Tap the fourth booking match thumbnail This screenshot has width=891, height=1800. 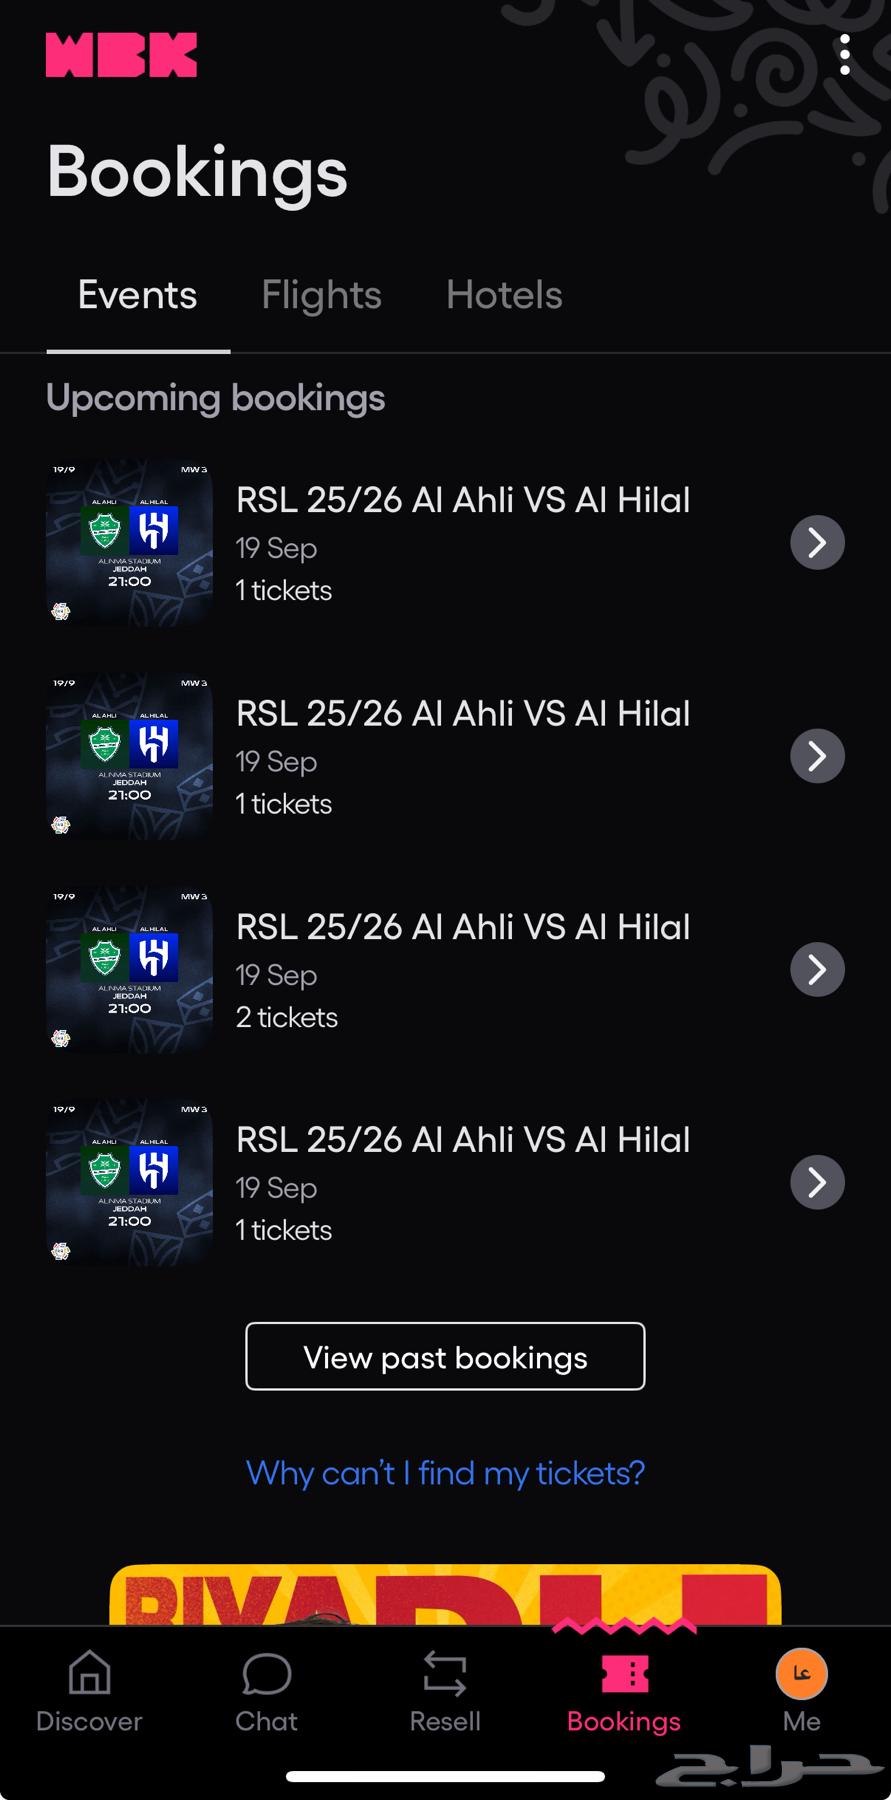129,1182
